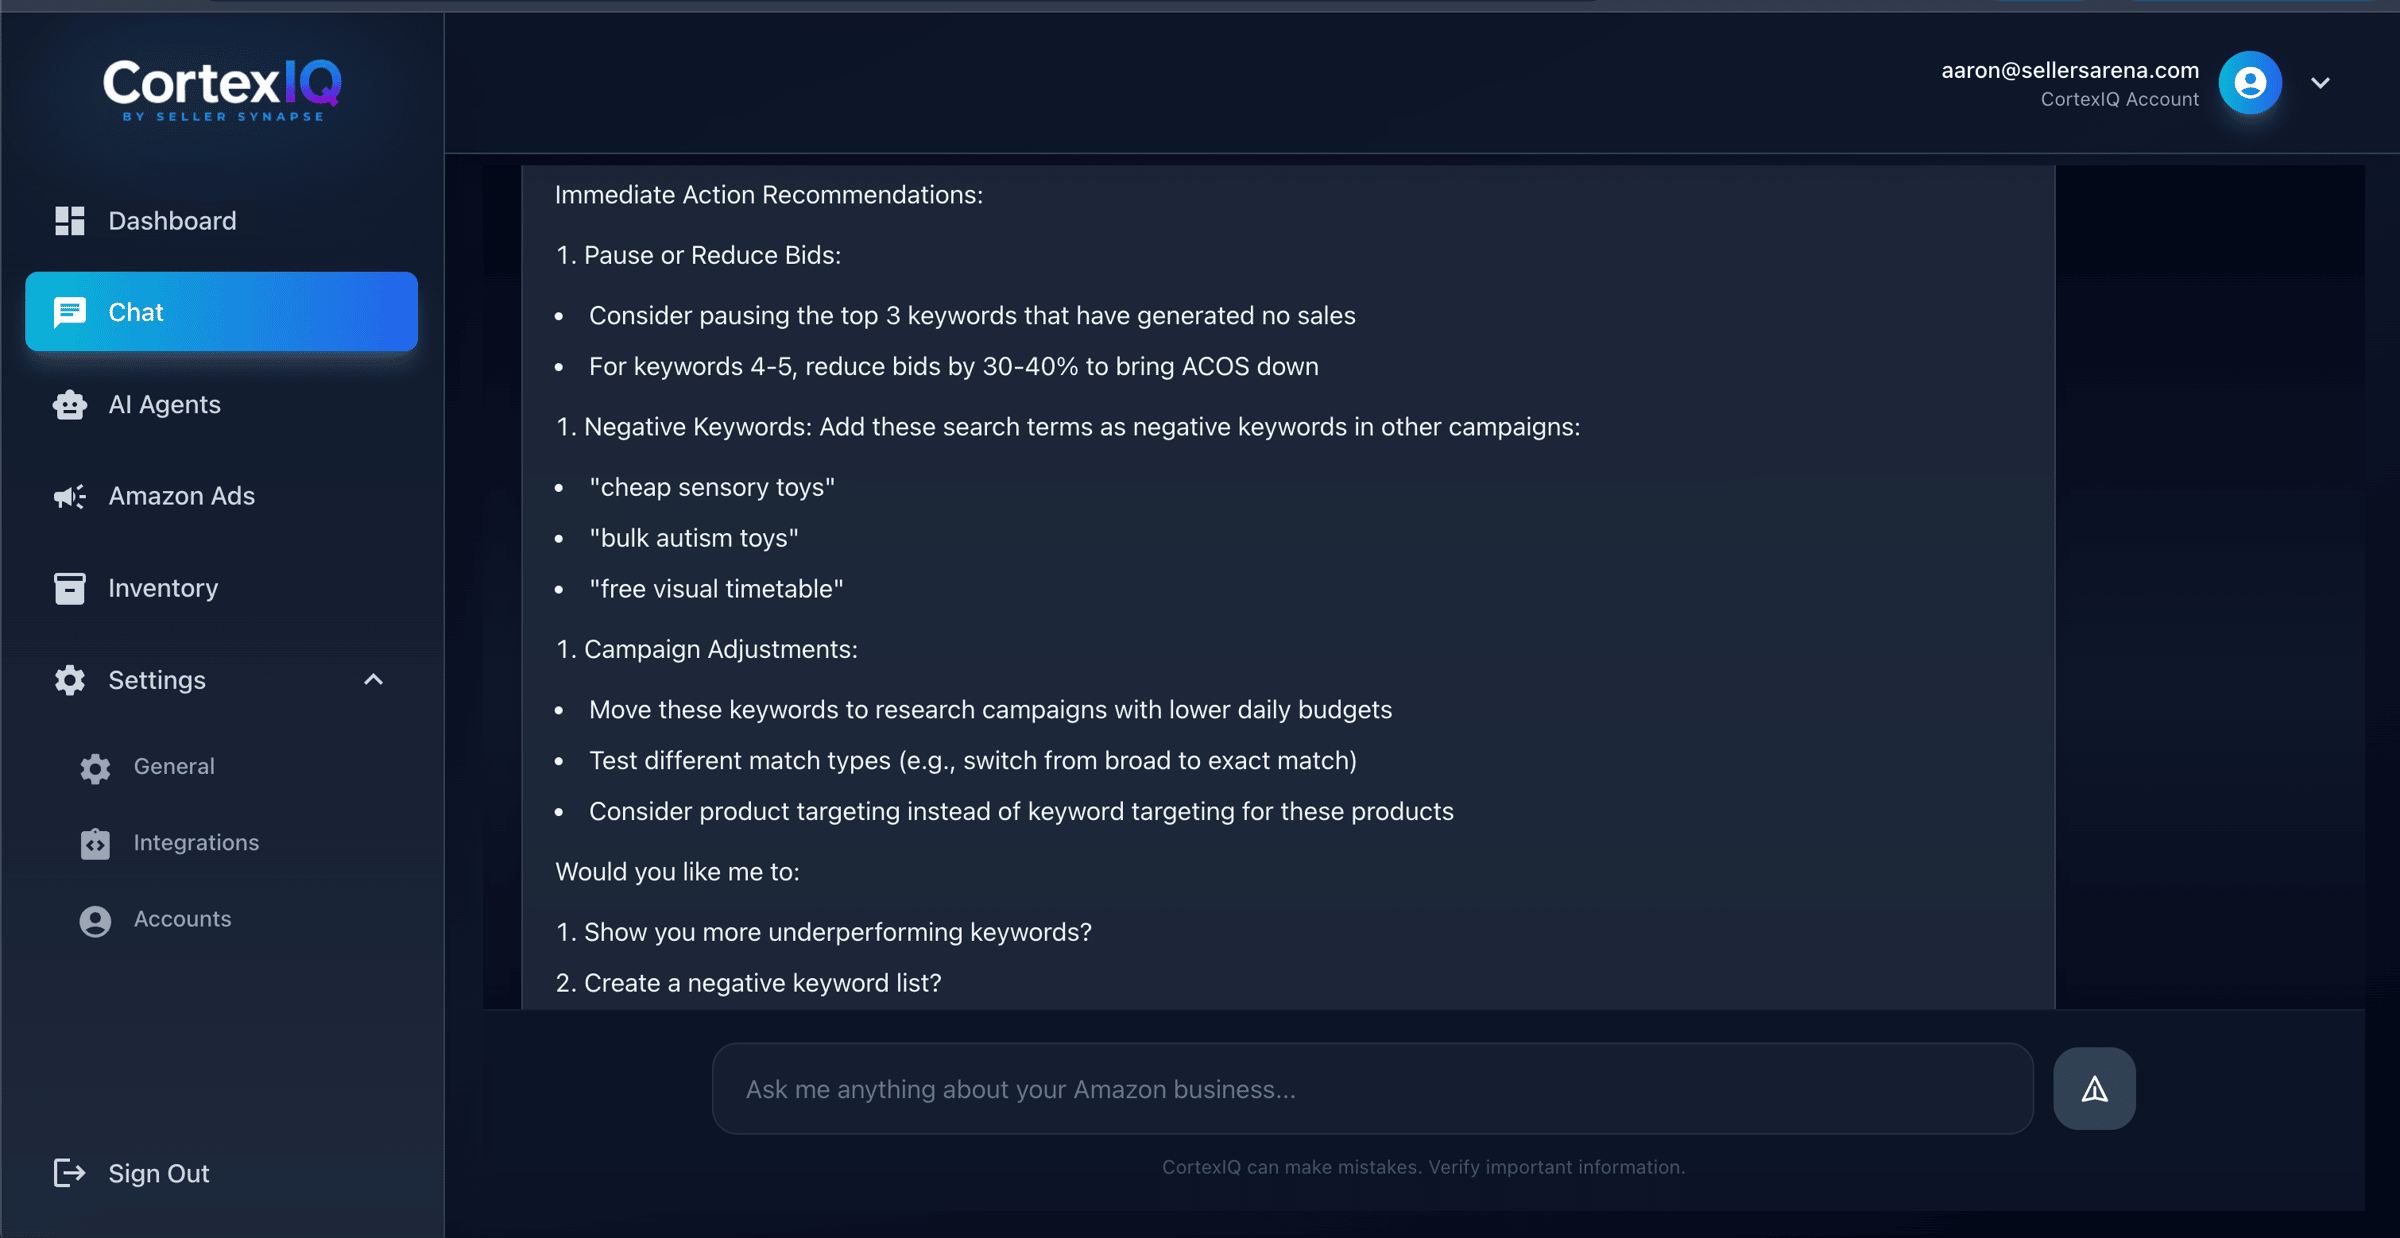The height and width of the screenshot is (1238, 2400).
Task: Open General settings
Action: pos(174,767)
